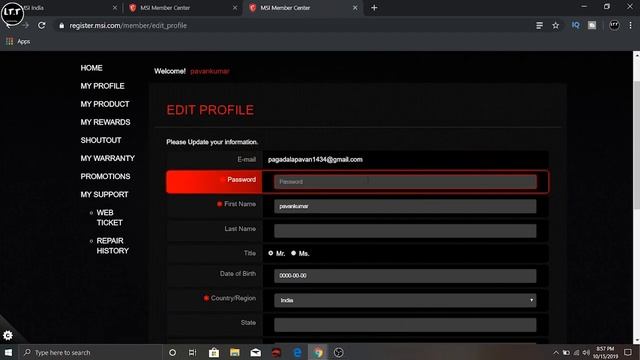Open OBS Studio from the taskbar
The width and height of the screenshot is (640, 360).
point(339,352)
